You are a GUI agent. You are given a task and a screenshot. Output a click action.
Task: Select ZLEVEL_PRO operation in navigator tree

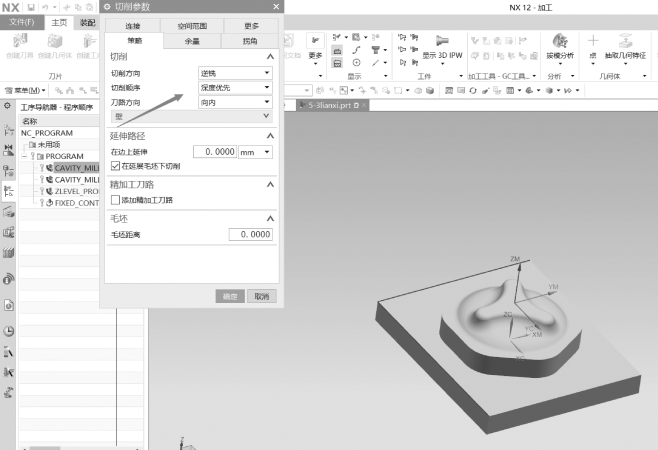76,191
